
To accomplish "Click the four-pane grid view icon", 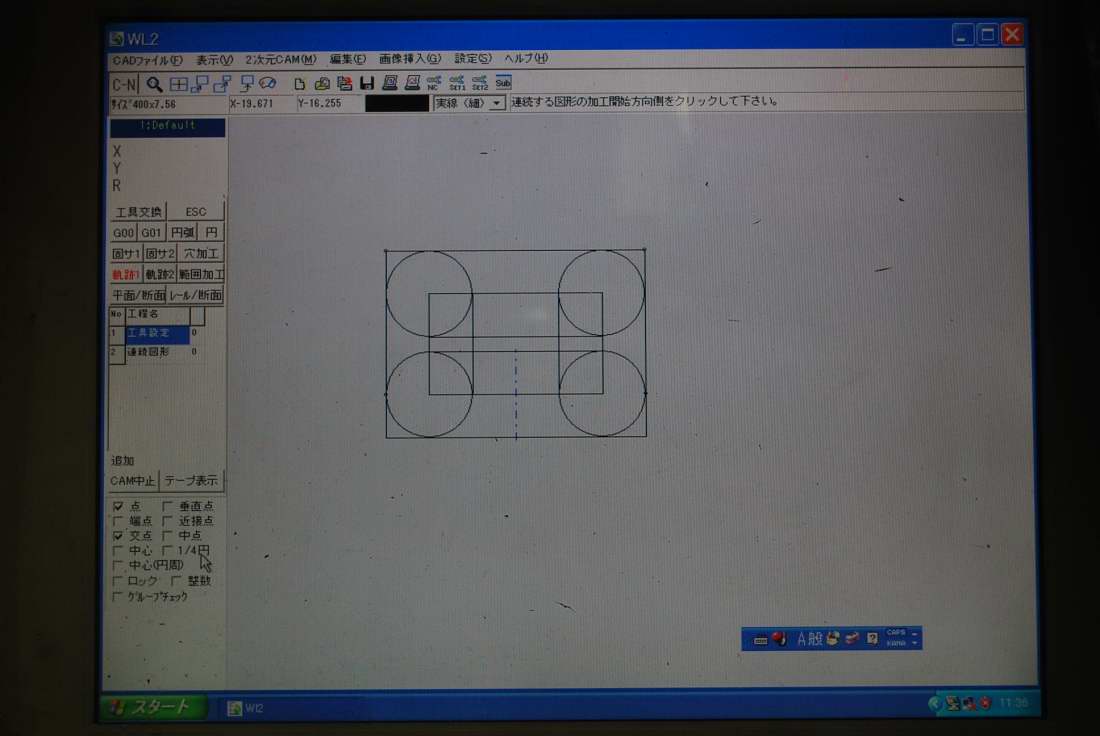I will coord(179,84).
